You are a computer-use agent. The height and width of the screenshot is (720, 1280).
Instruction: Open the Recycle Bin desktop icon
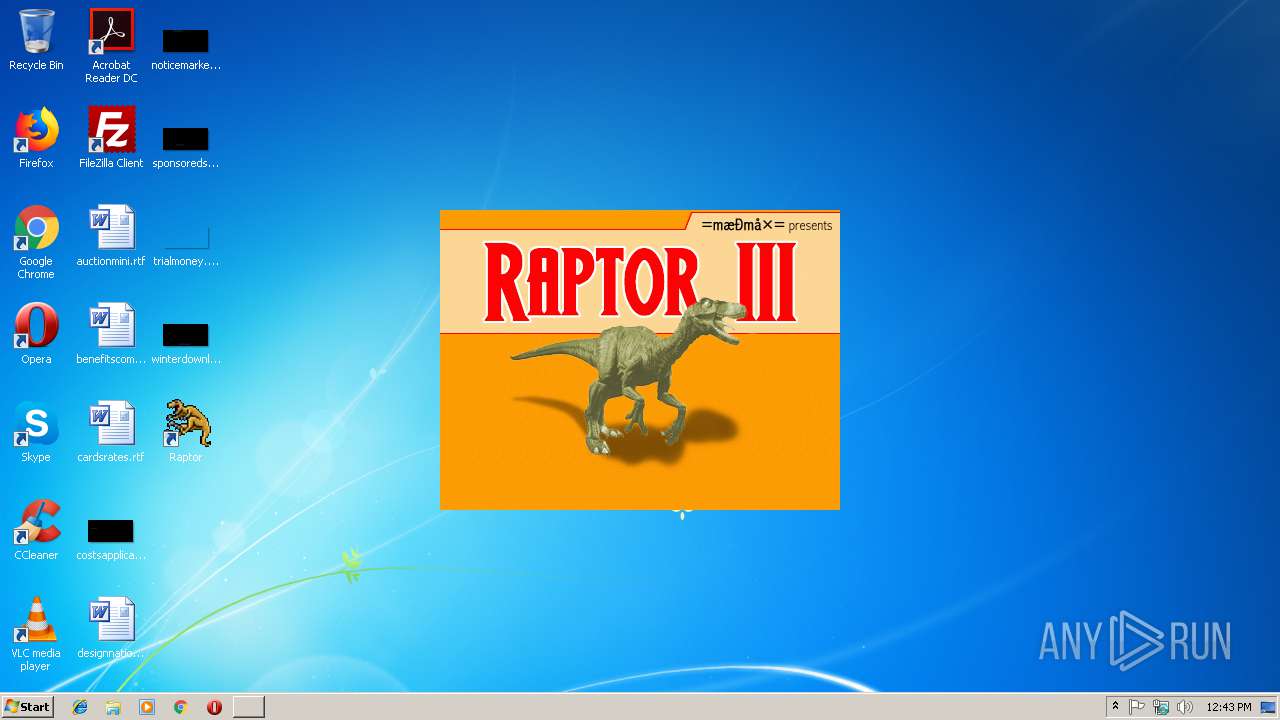tap(36, 40)
